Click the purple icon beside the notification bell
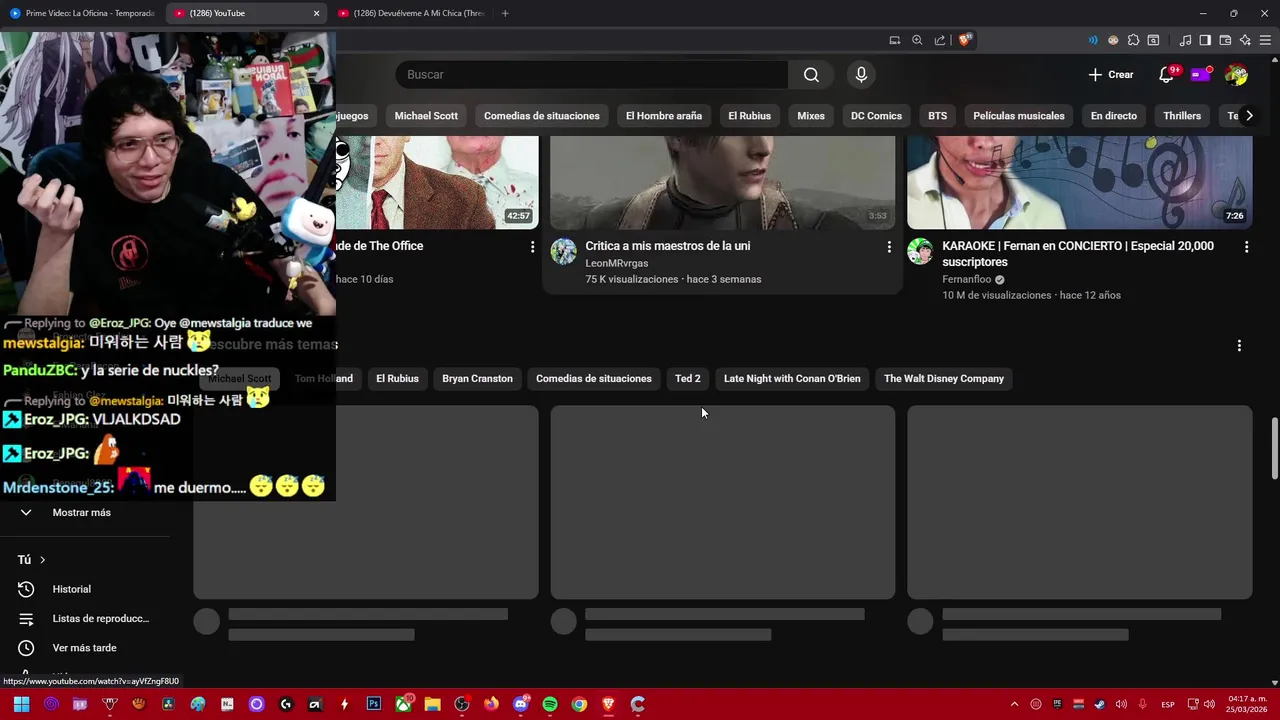The image size is (1280, 720). click(x=1200, y=75)
